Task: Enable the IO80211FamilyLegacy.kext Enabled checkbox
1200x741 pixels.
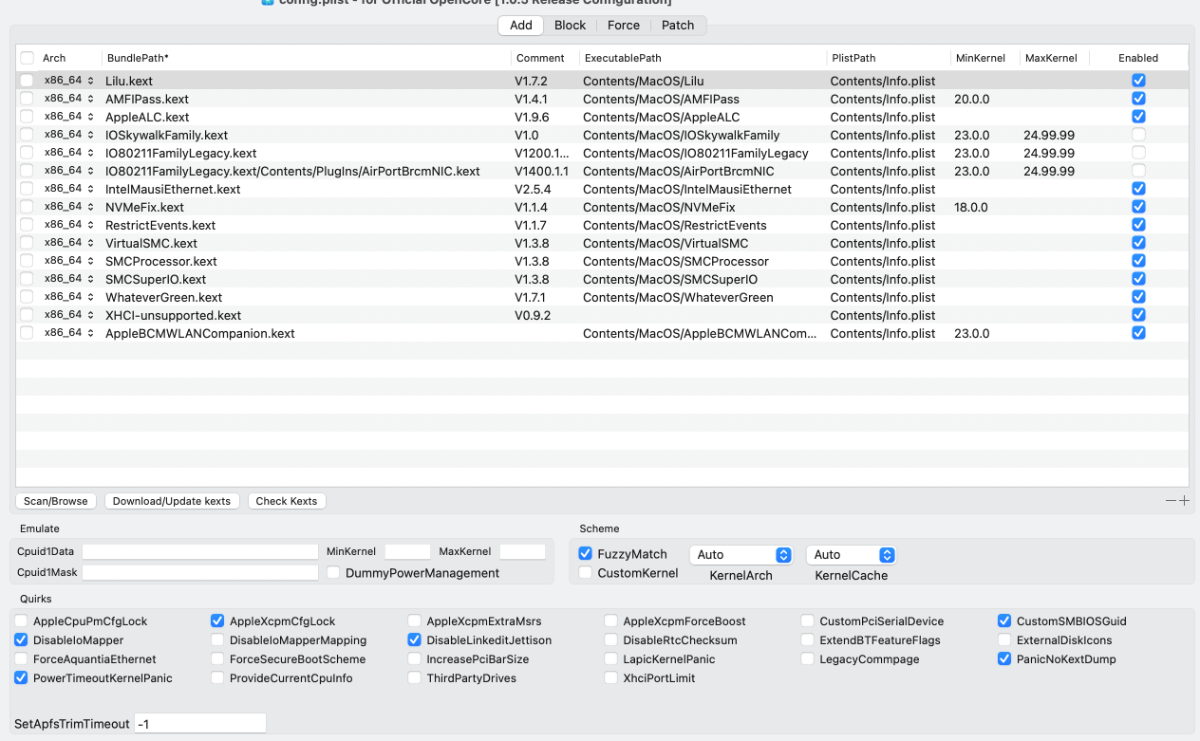Action: (x=1138, y=152)
